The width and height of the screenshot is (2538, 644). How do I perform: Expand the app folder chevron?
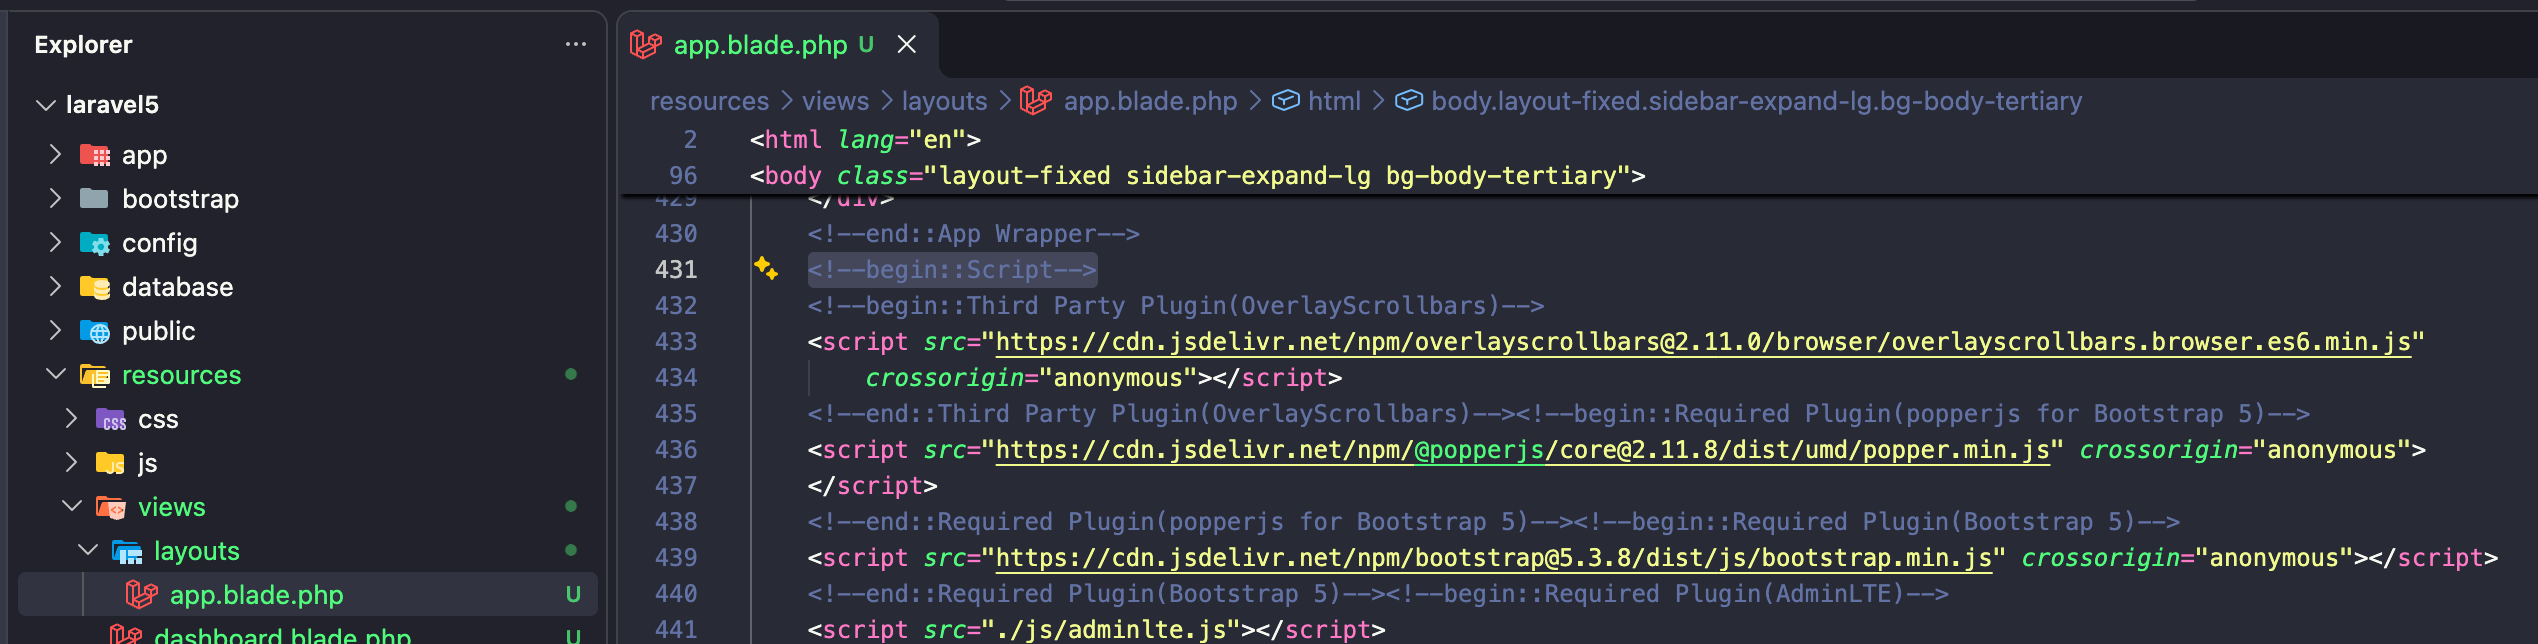(55, 155)
